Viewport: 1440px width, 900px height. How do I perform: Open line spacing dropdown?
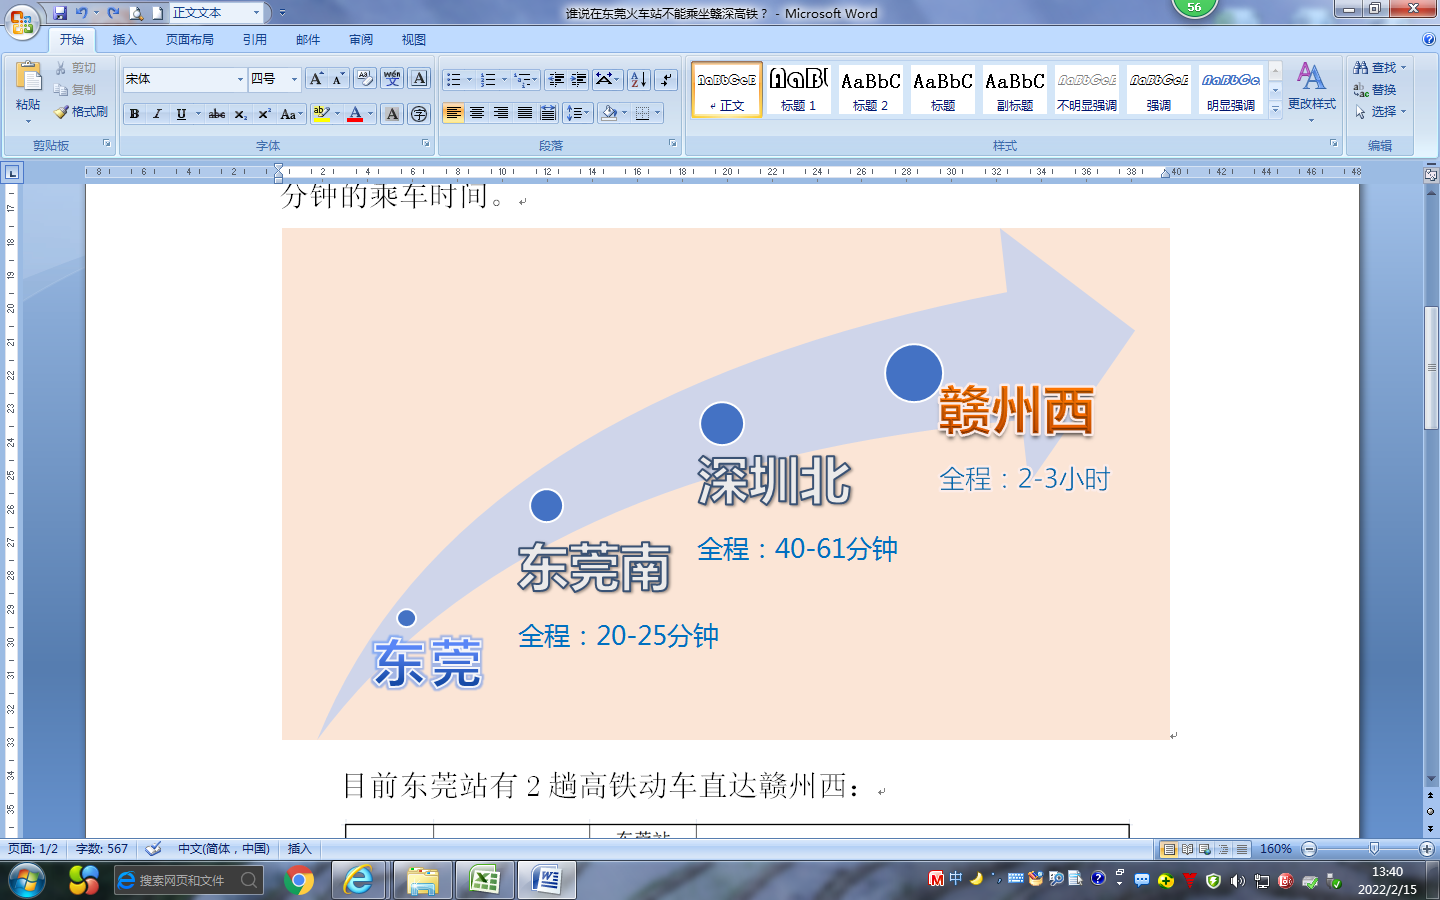(578, 113)
